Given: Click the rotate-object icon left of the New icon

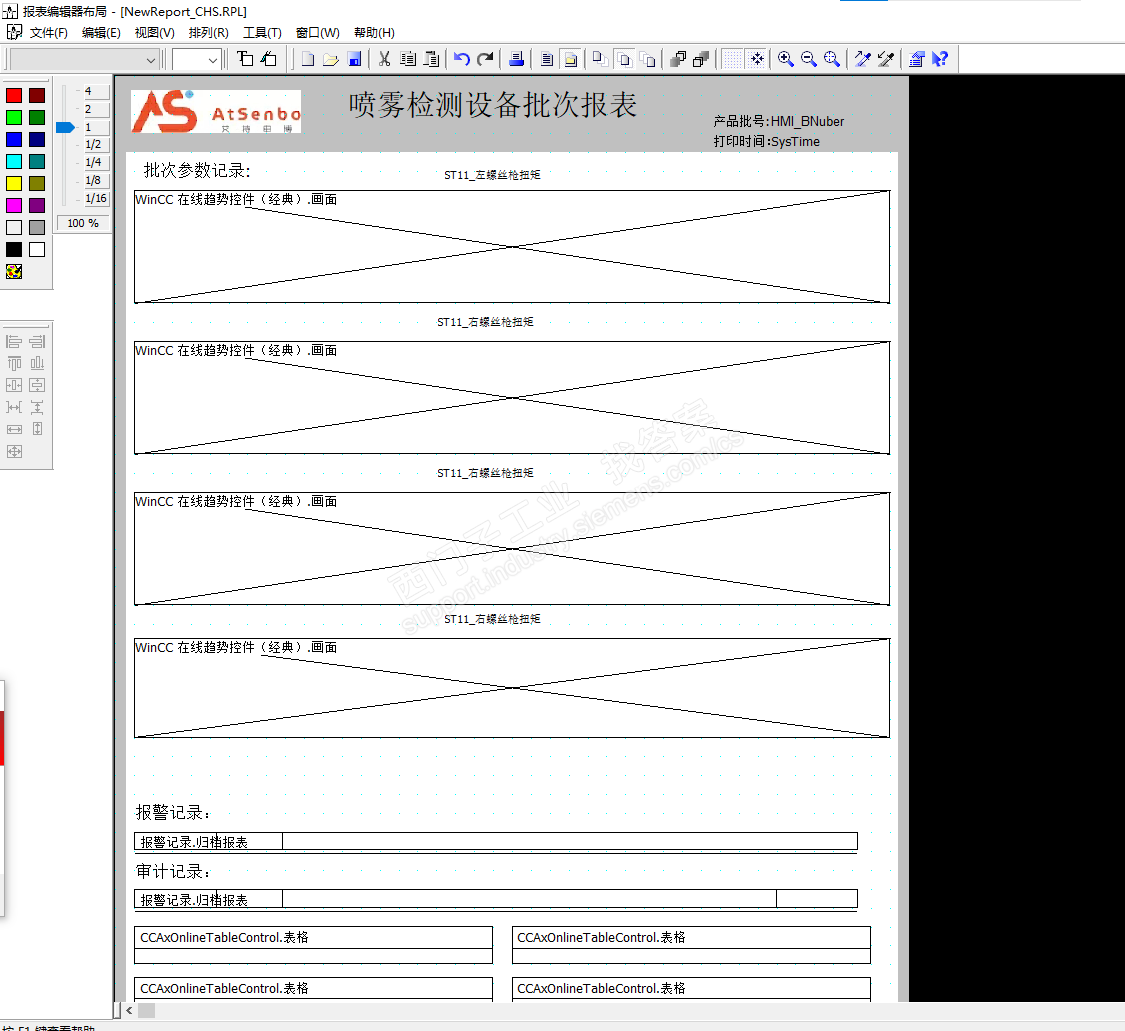Looking at the screenshot, I should pos(269,59).
